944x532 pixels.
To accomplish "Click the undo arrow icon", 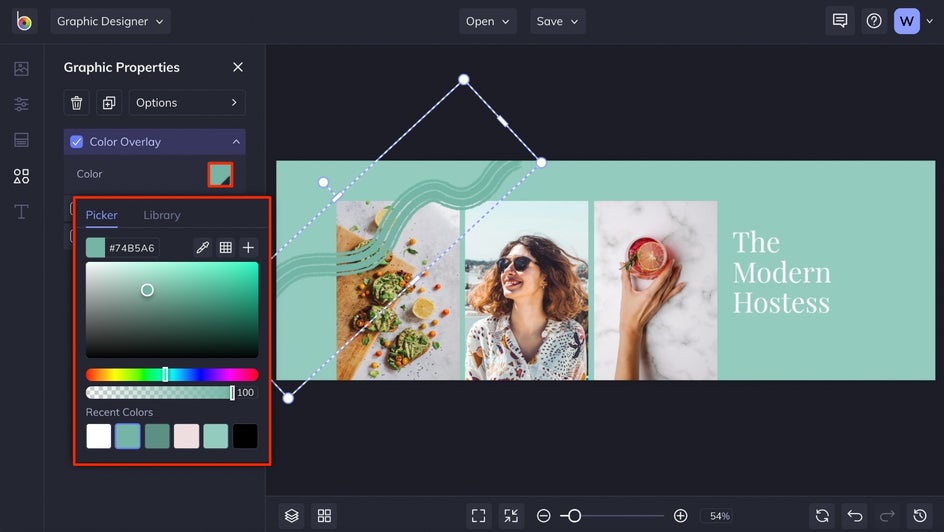I will 854,515.
